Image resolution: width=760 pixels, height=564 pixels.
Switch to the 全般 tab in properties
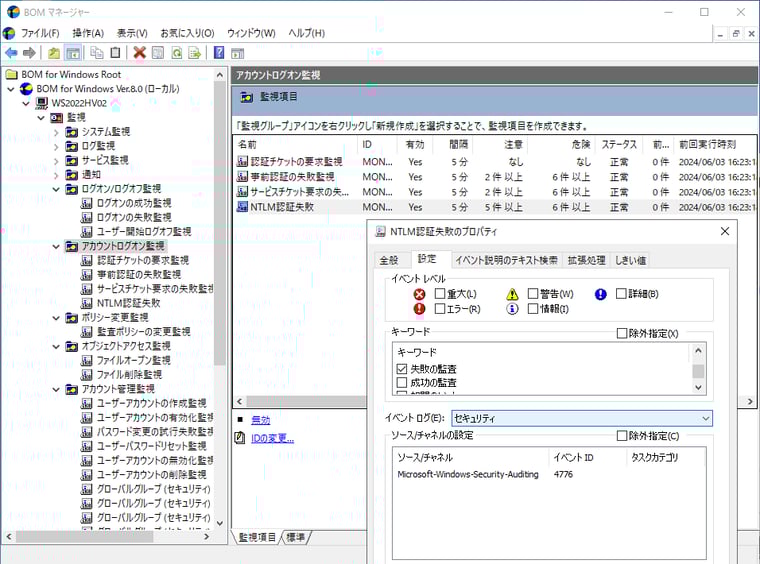click(x=389, y=260)
